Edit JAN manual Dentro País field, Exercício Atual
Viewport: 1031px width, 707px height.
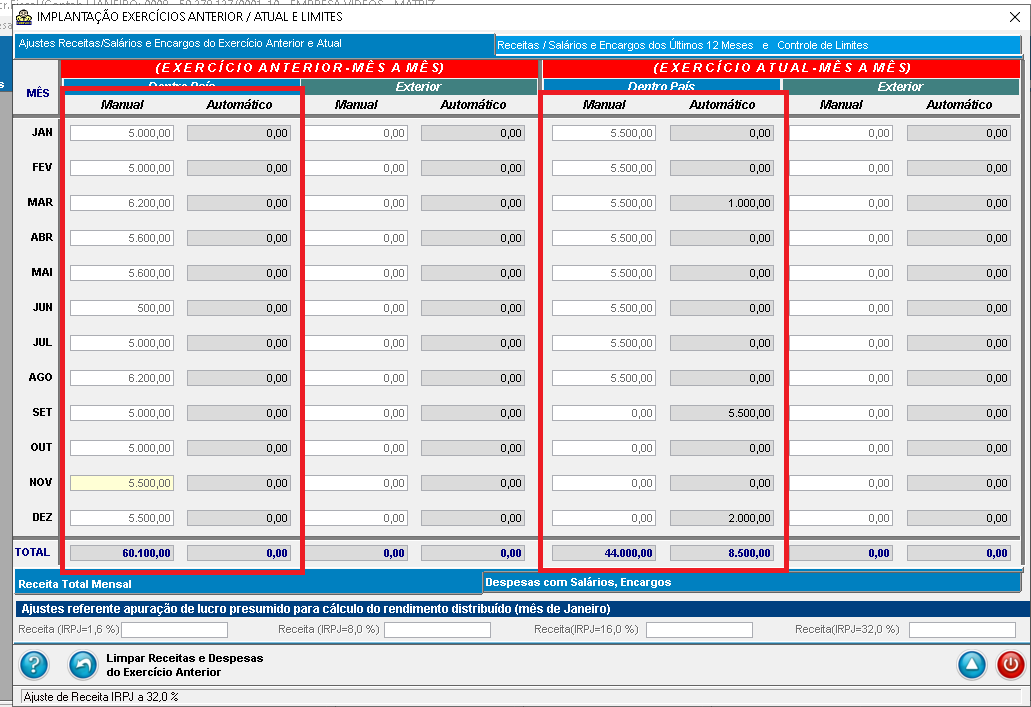click(x=604, y=133)
